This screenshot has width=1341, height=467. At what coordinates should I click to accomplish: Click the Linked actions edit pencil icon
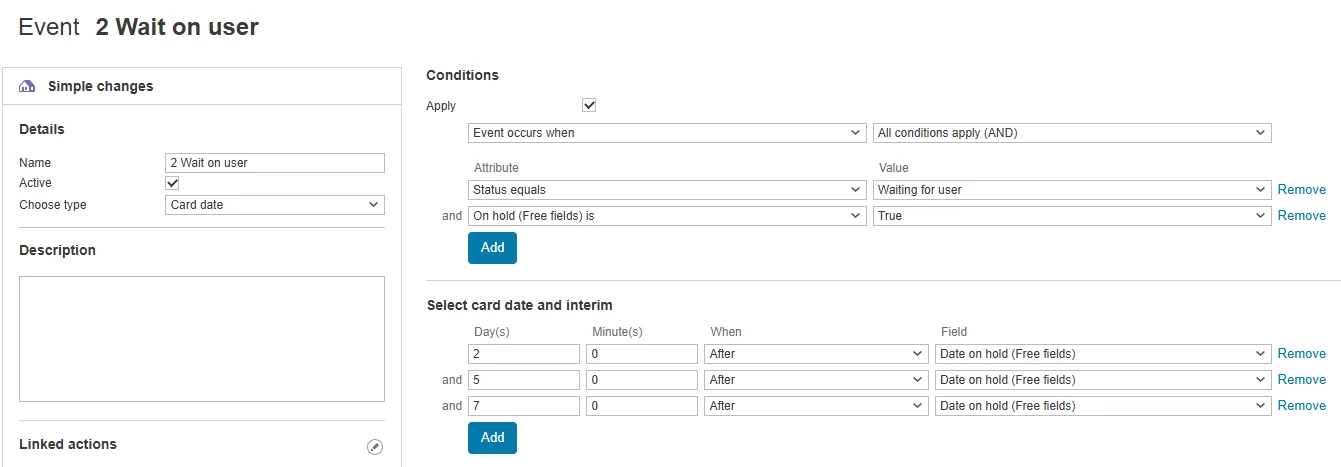click(375, 447)
